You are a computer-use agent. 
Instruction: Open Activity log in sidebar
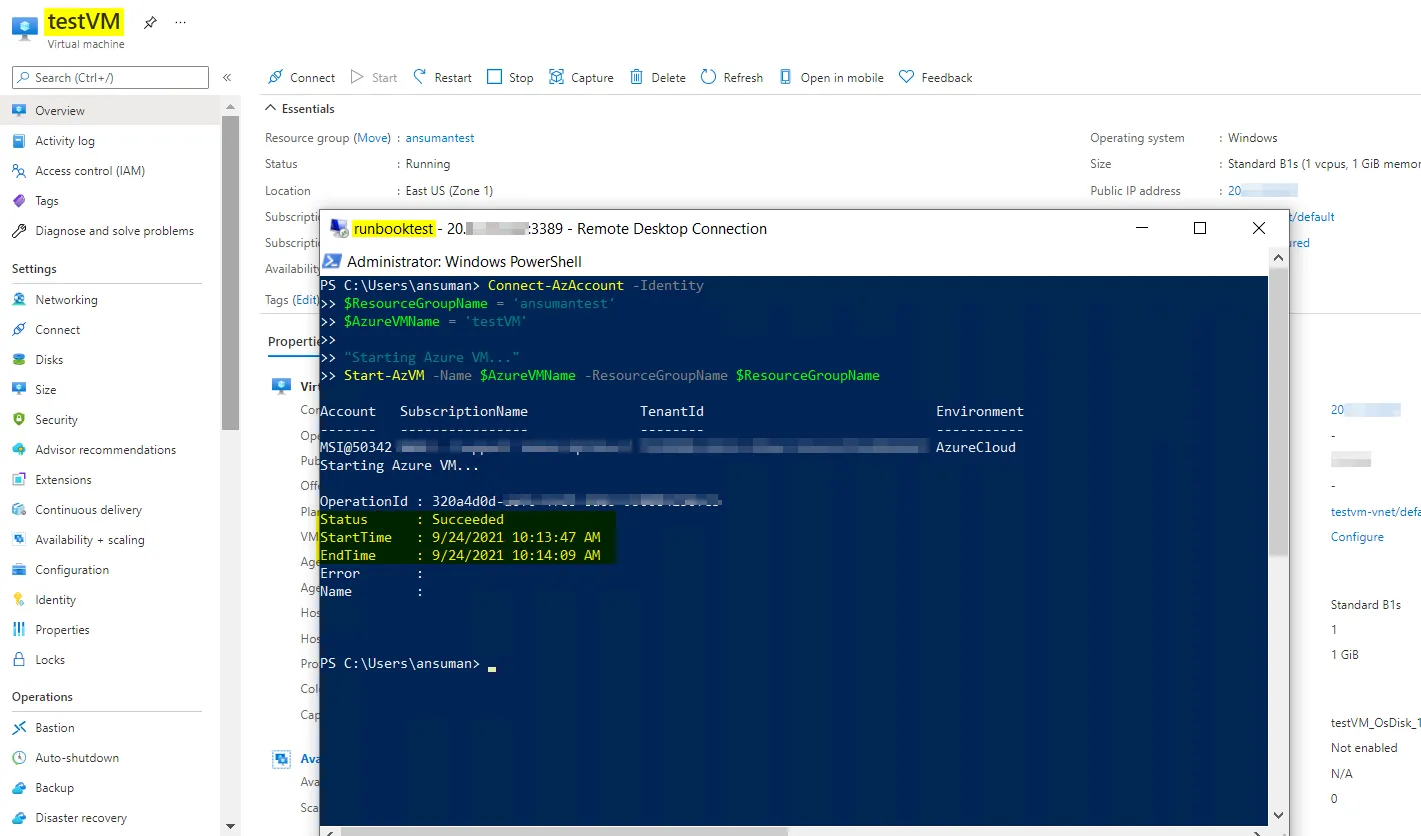pyautogui.click(x=65, y=141)
